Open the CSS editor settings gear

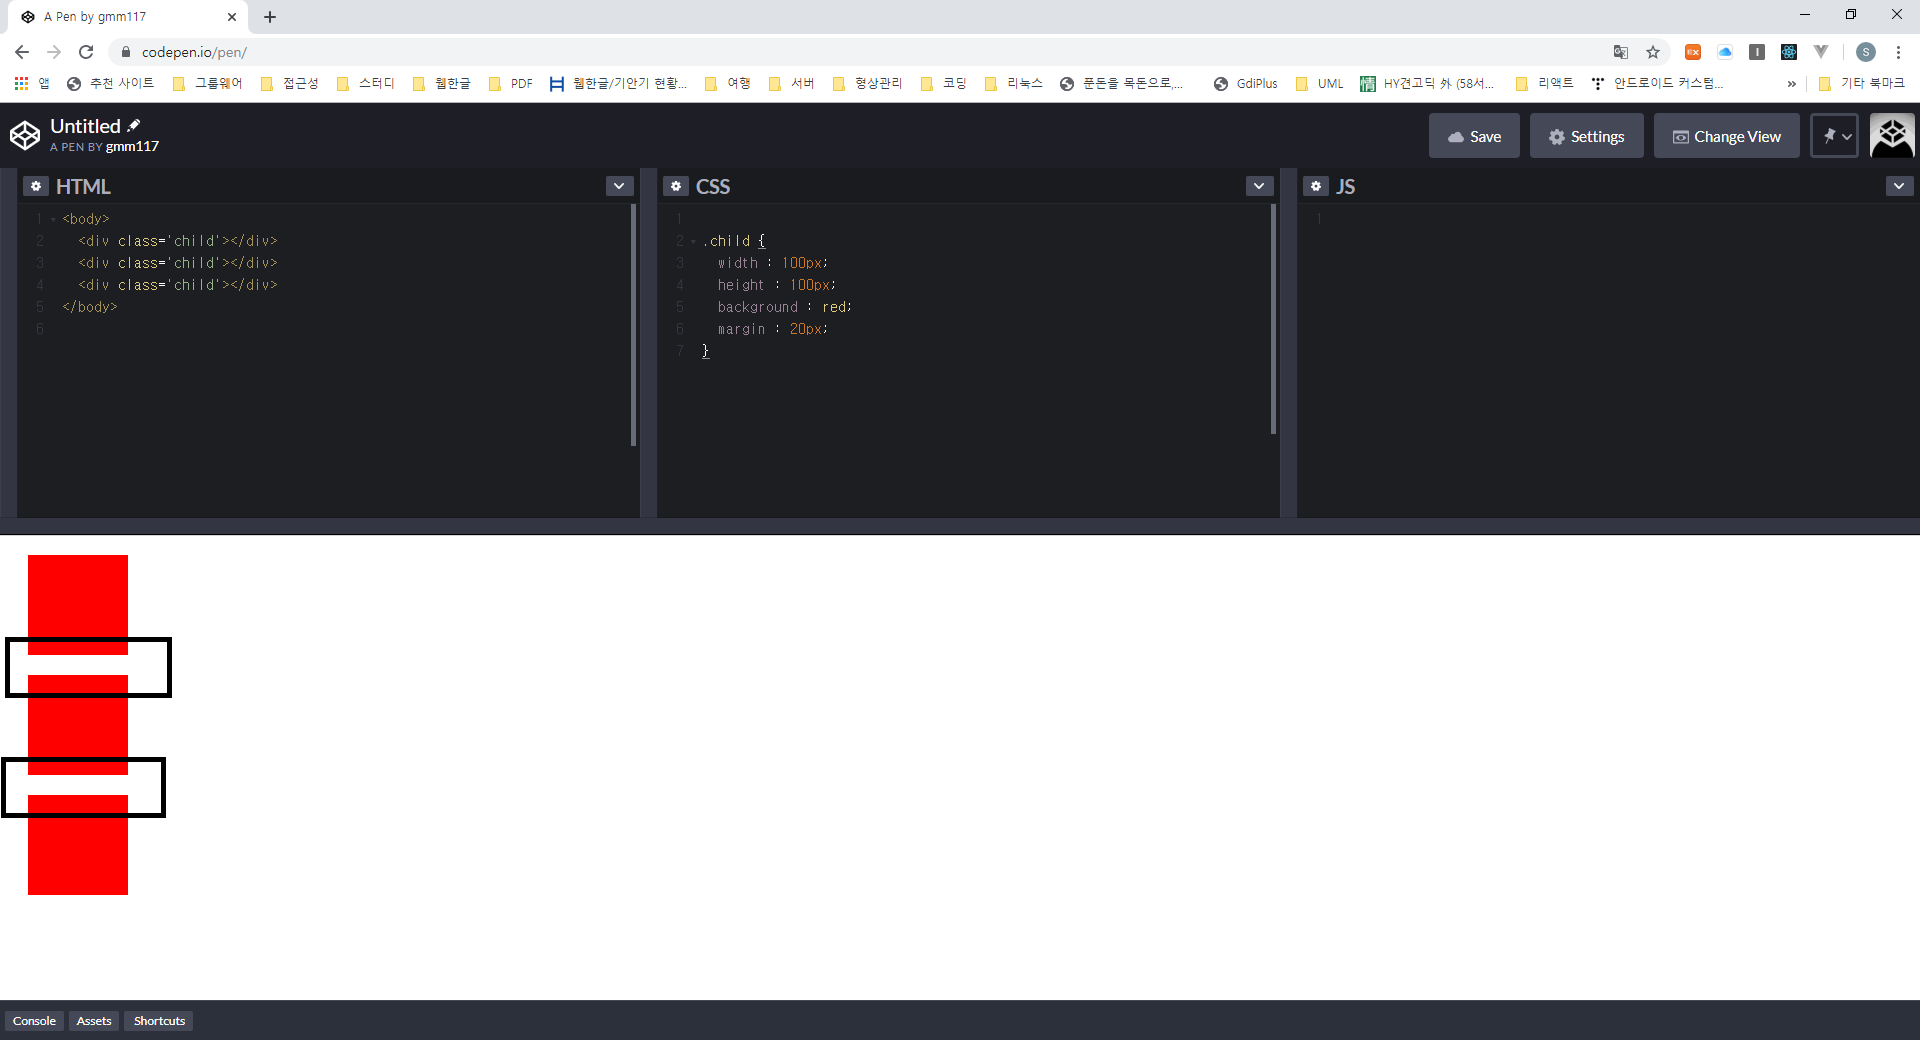(676, 186)
